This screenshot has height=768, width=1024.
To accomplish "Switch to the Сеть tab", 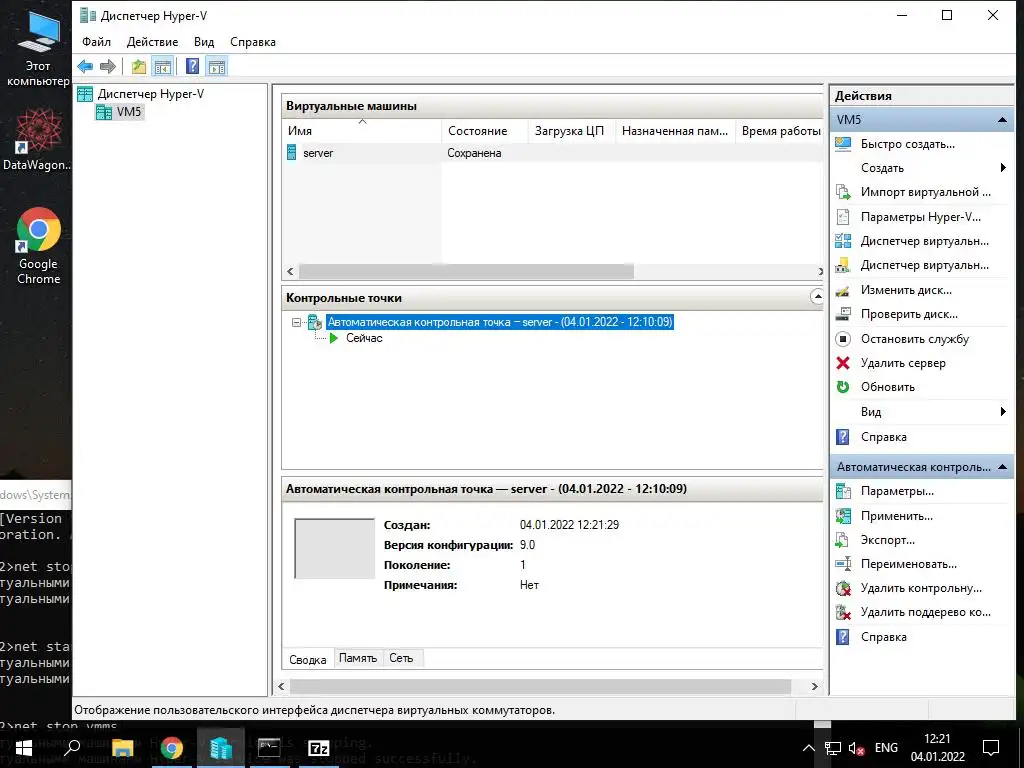I will point(402,658).
